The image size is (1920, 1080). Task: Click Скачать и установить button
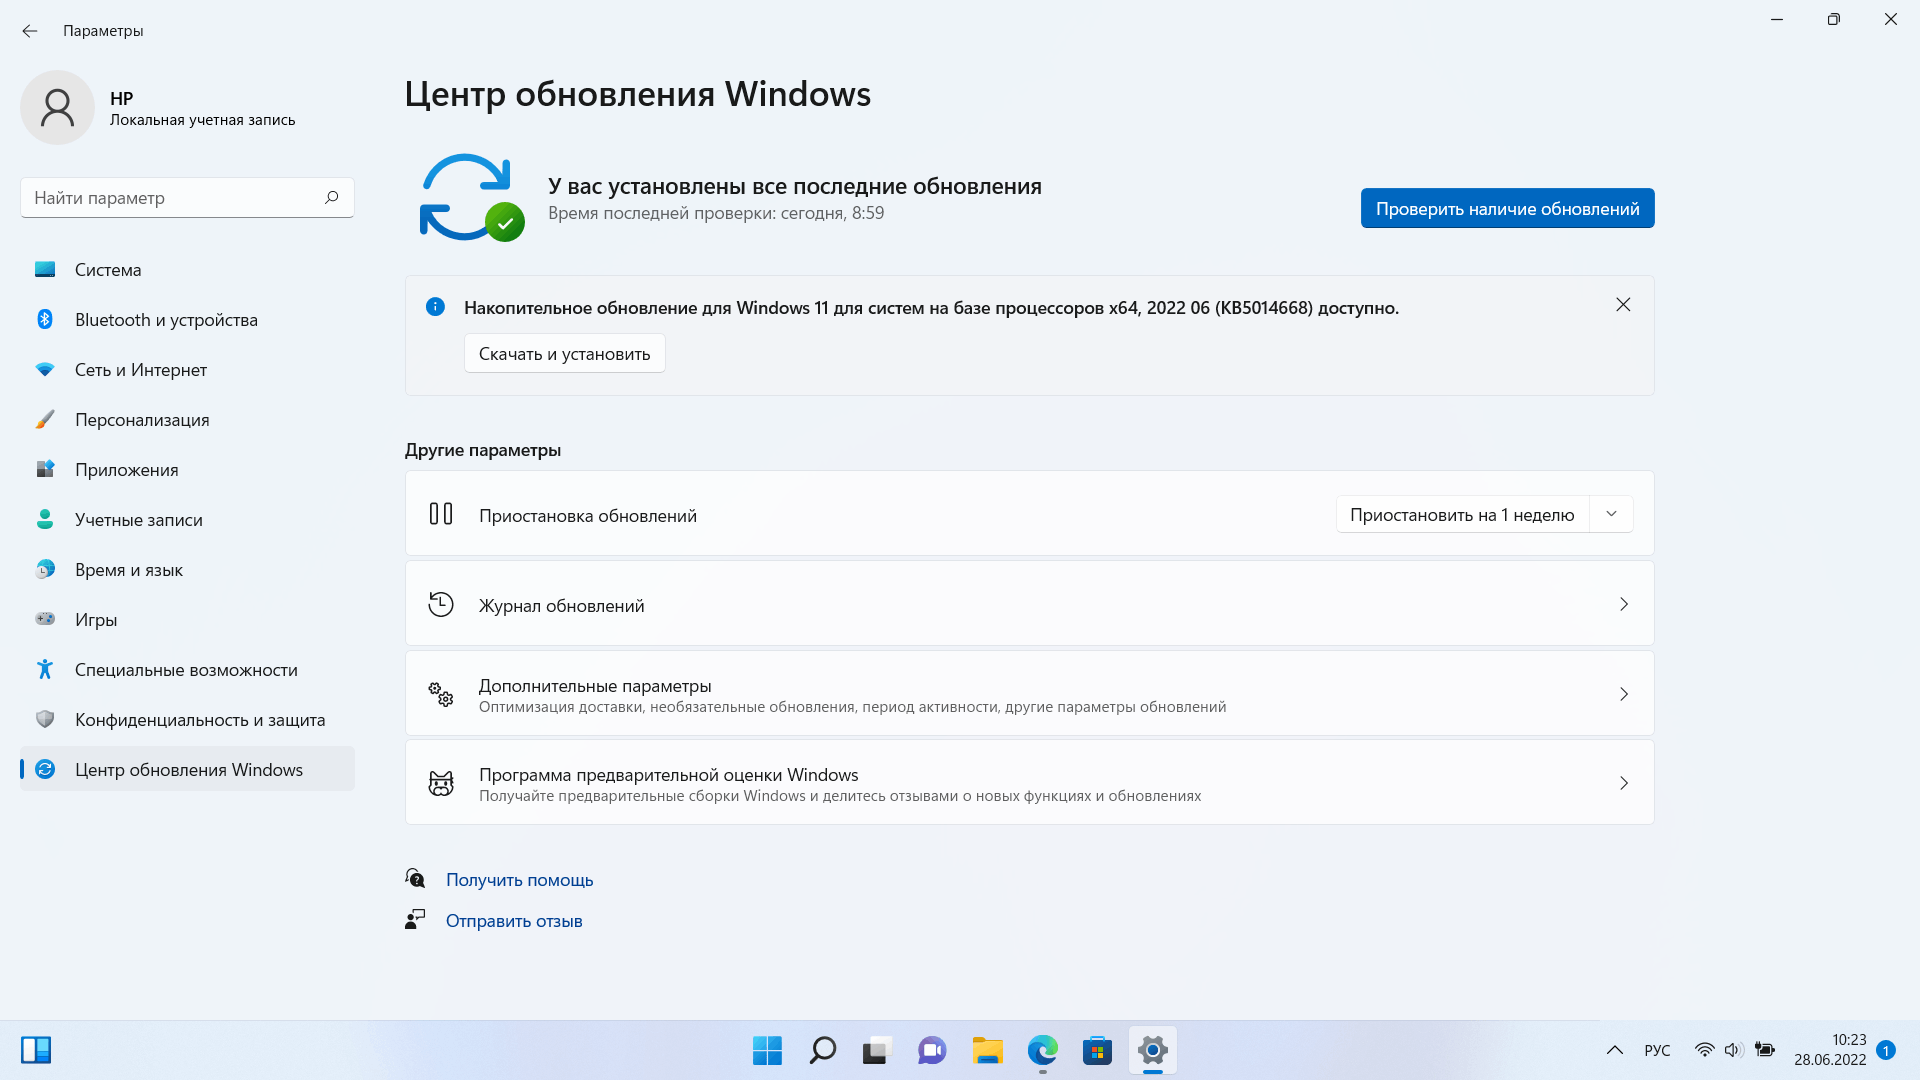(x=564, y=353)
